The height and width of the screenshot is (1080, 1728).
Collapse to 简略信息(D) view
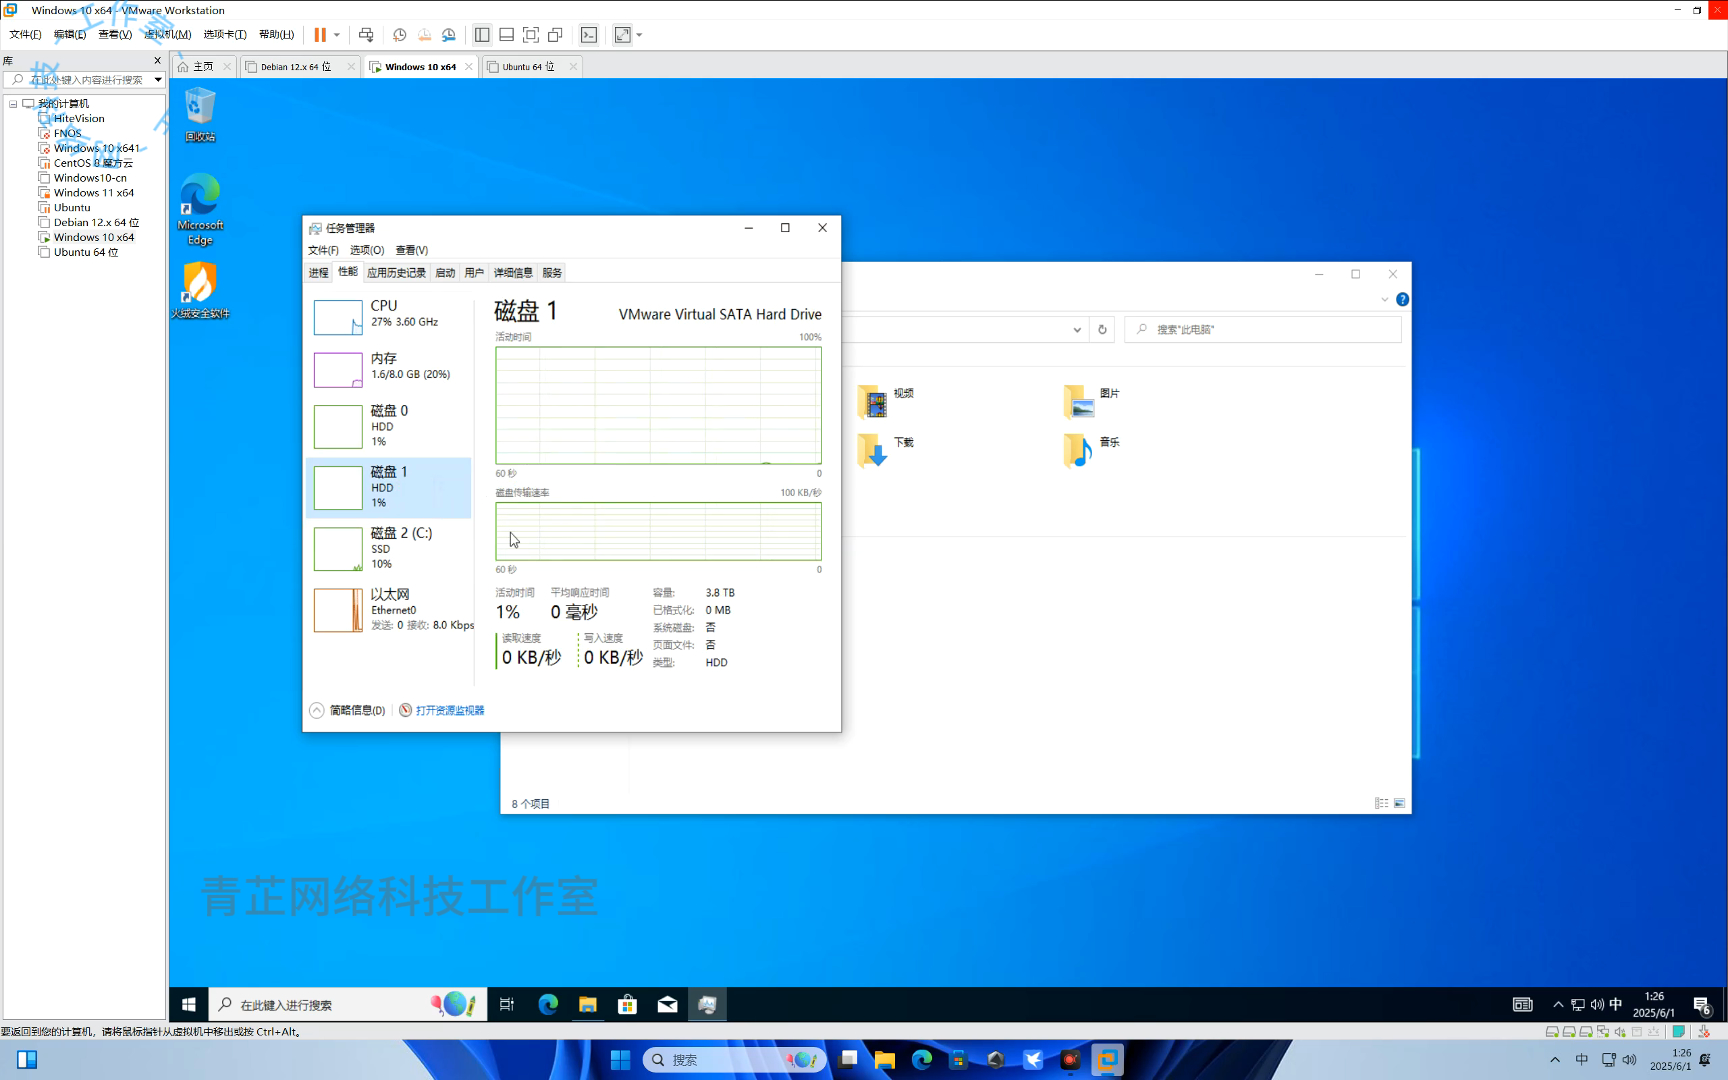point(347,711)
